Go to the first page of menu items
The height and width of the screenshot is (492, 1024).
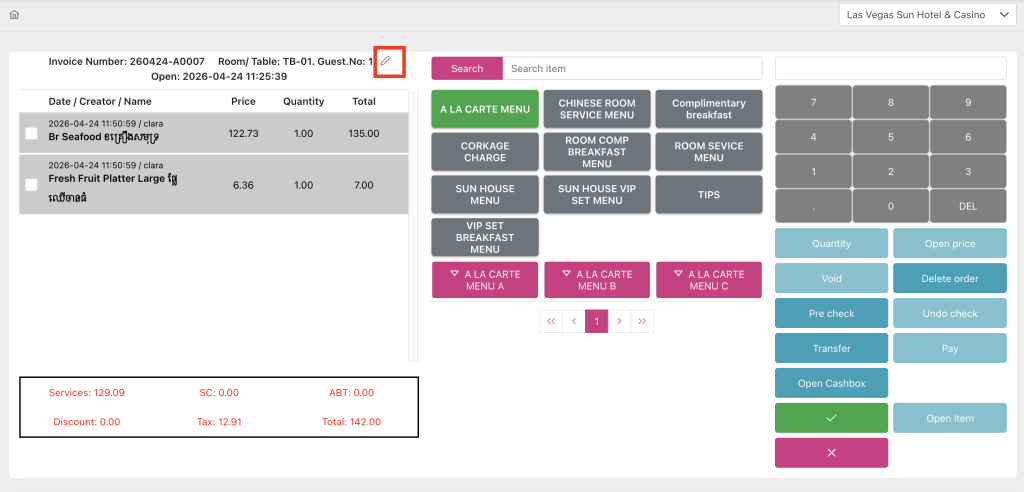pyautogui.click(x=551, y=321)
